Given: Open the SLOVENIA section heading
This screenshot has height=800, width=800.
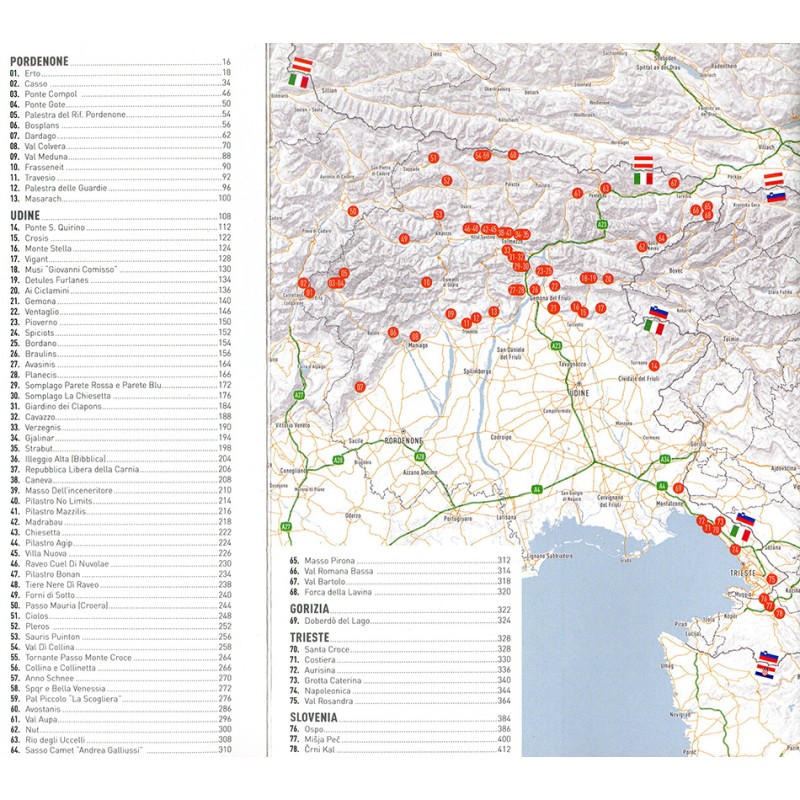Looking at the screenshot, I should tap(317, 718).
